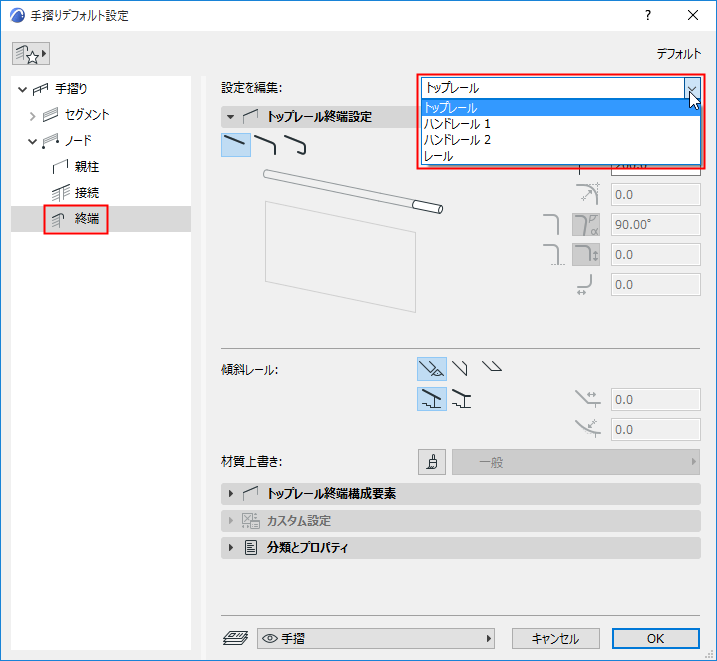The height and width of the screenshot is (661, 717).
Task: Choose レール in the dropdown list
Action: click(561, 156)
